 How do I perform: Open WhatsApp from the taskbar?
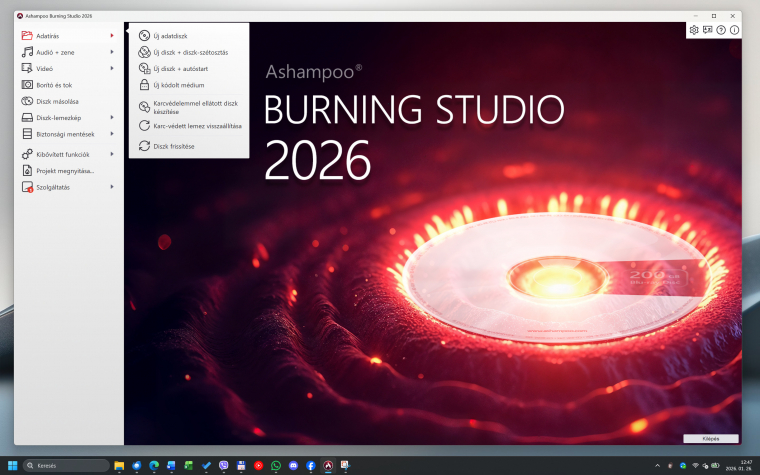point(276,465)
